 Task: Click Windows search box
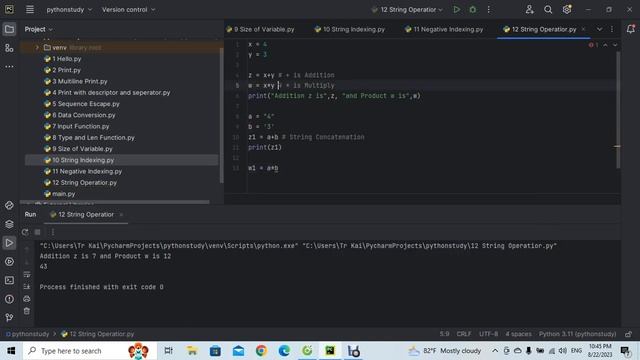click(x=89, y=351)
